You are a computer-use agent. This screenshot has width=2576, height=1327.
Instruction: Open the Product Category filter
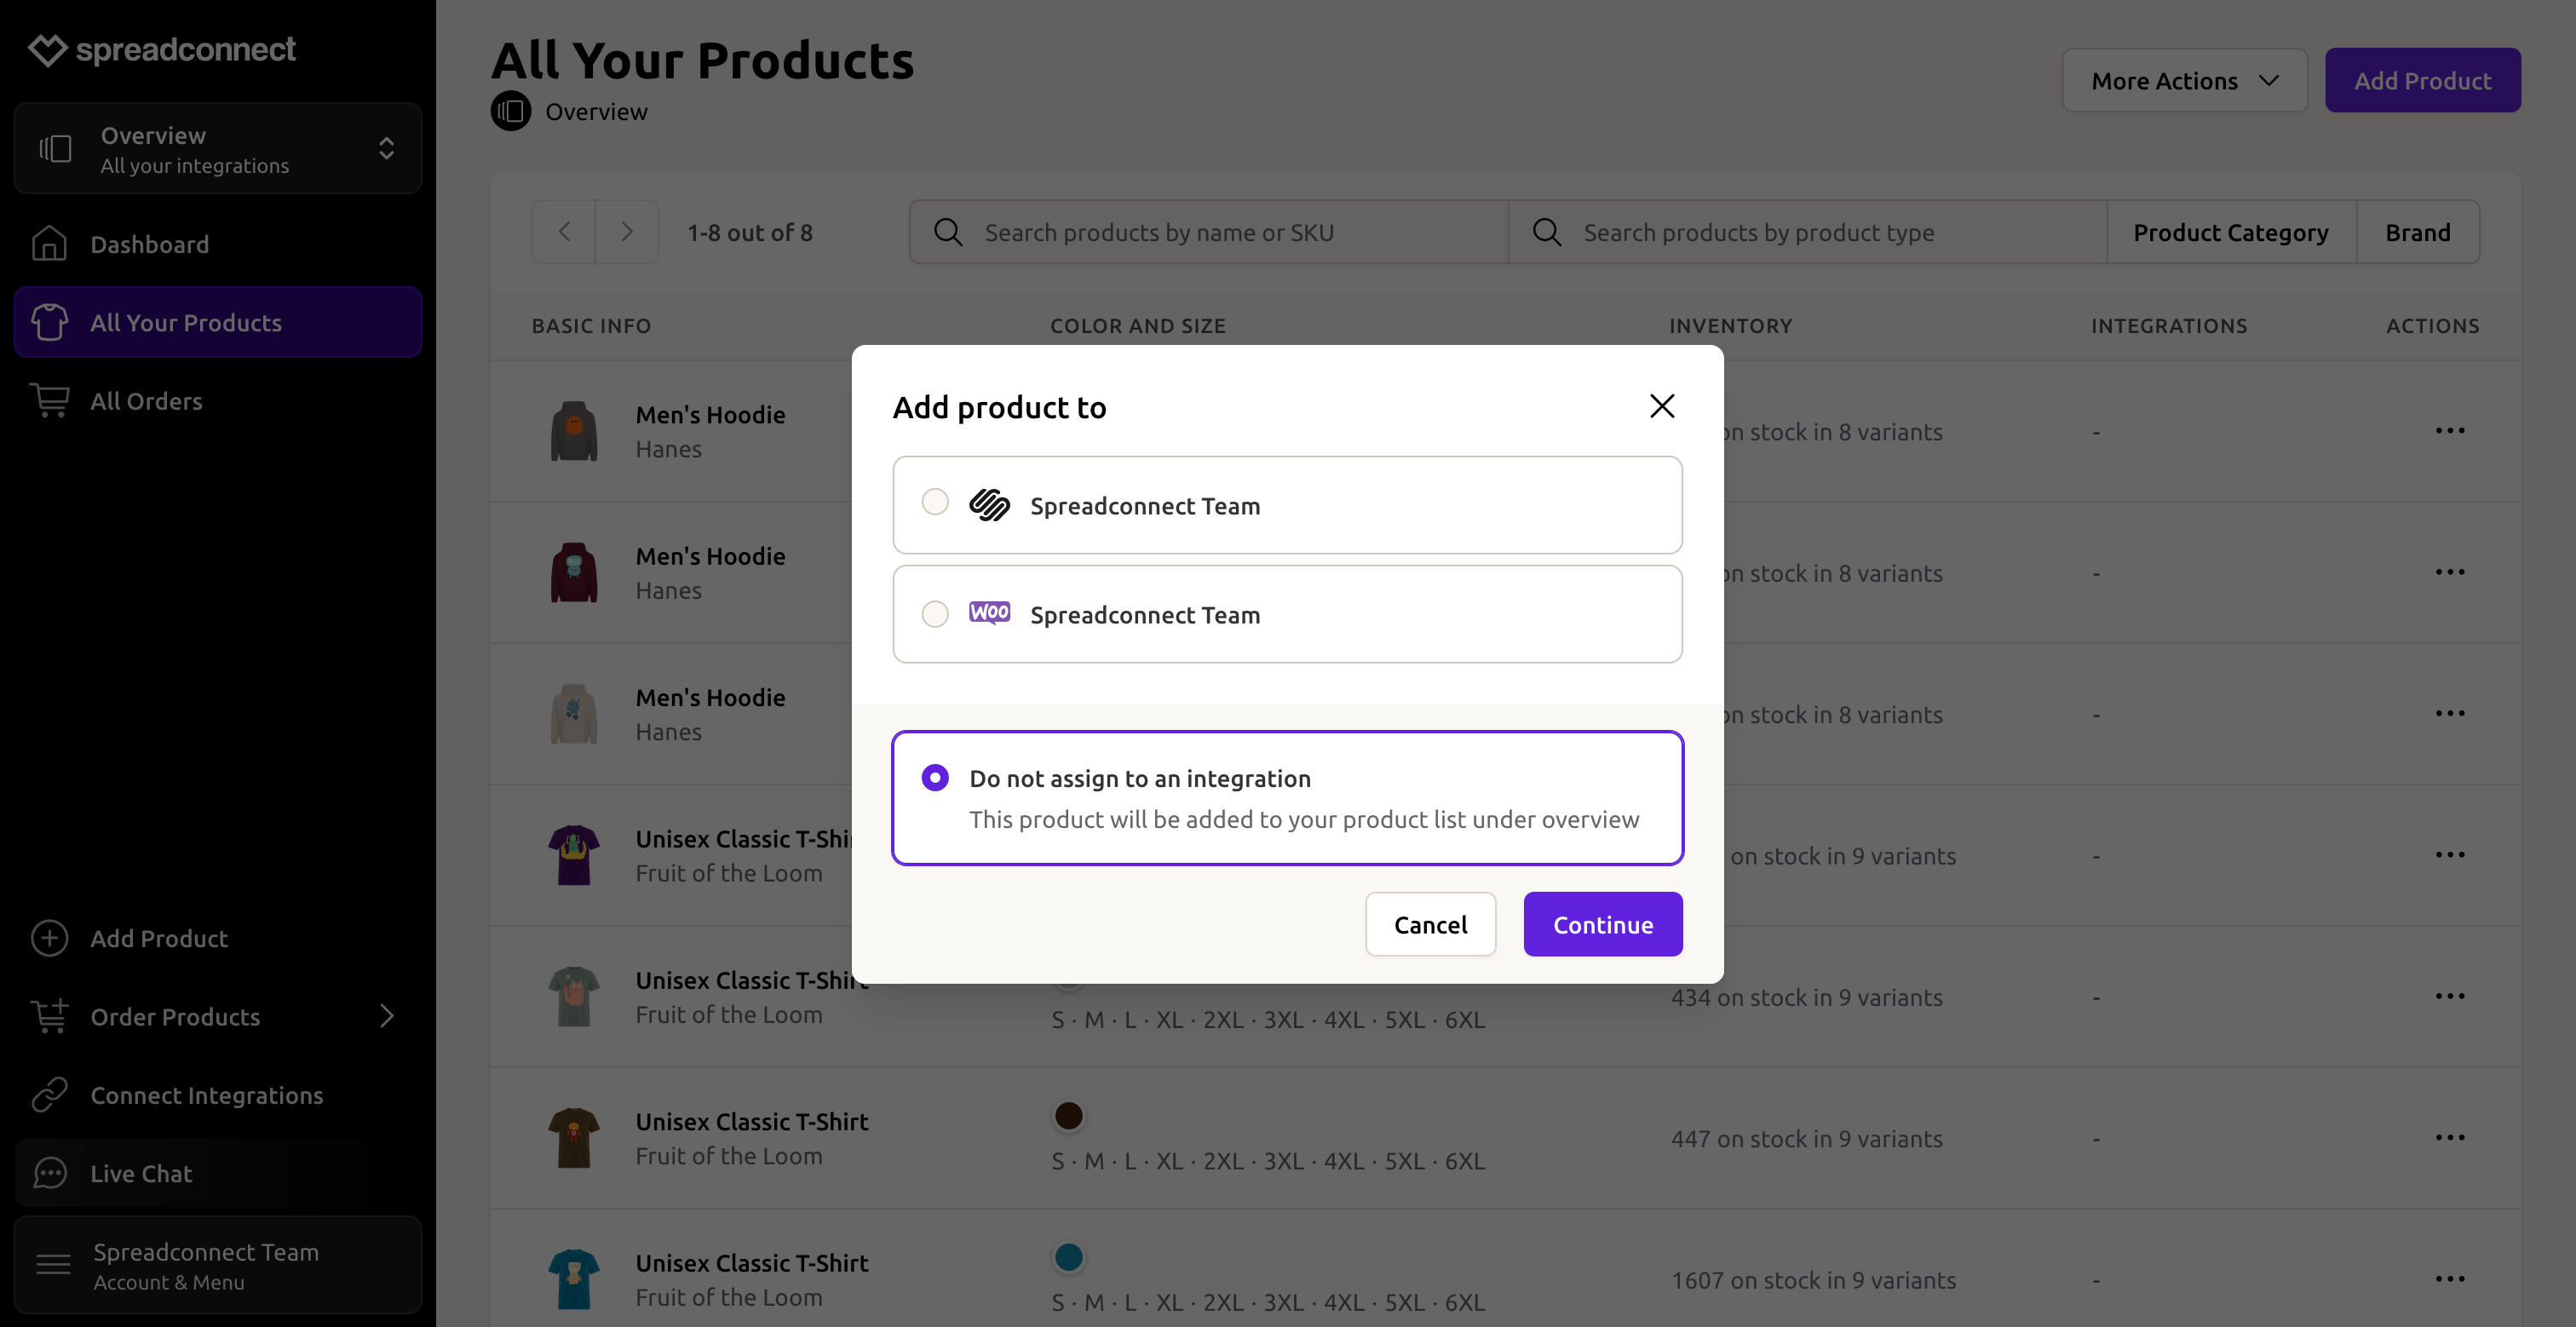[2231, 232]
